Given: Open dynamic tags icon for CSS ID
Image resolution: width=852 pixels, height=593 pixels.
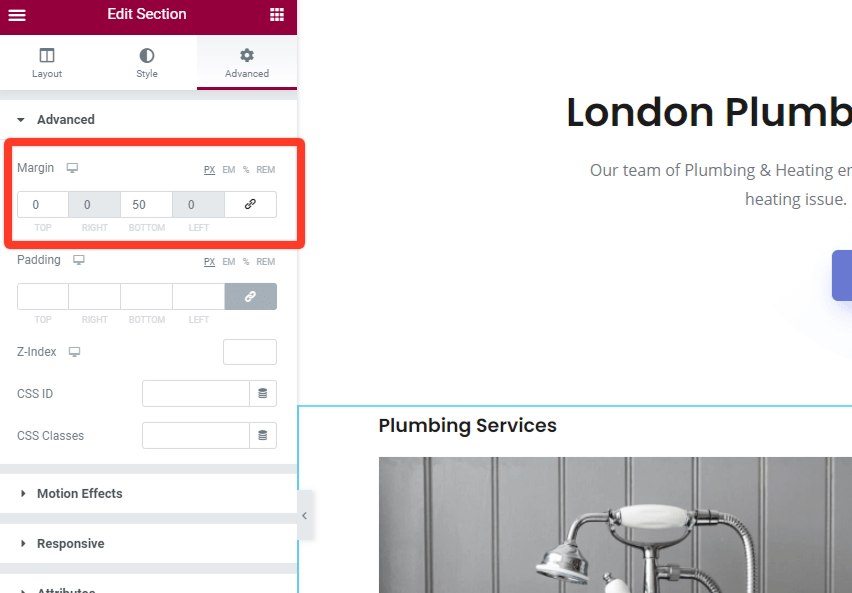Looking at the screenshot, I should 263,394.
